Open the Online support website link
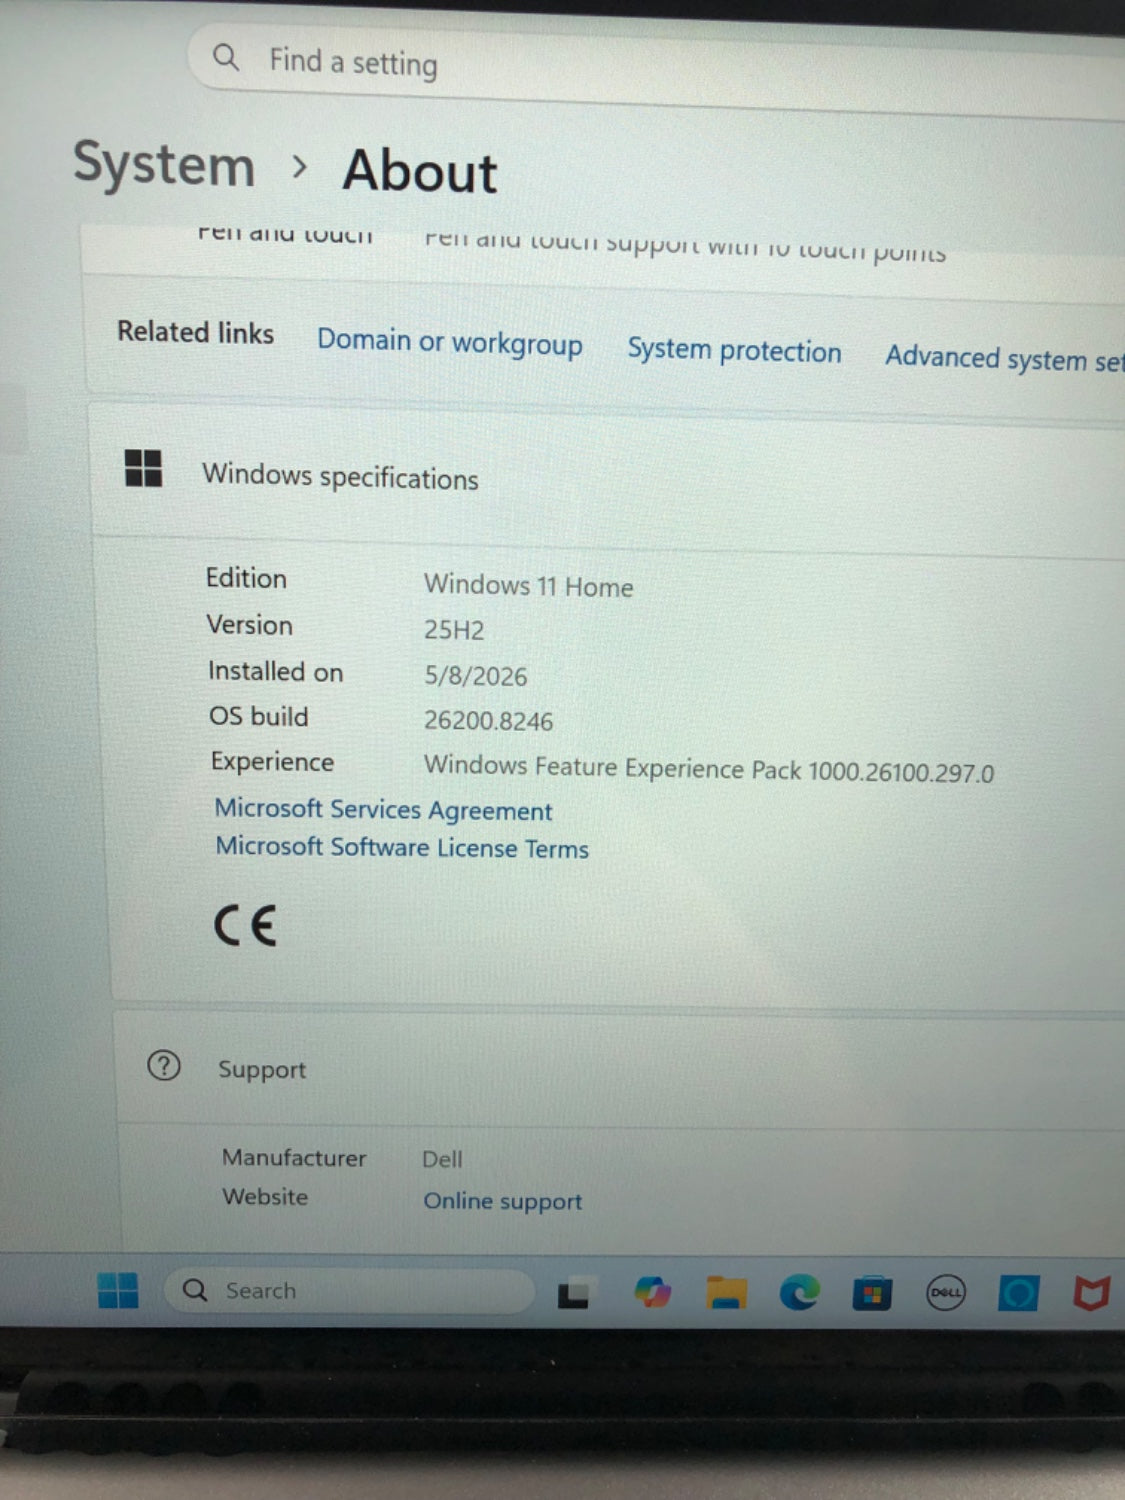 [502, 1200]
